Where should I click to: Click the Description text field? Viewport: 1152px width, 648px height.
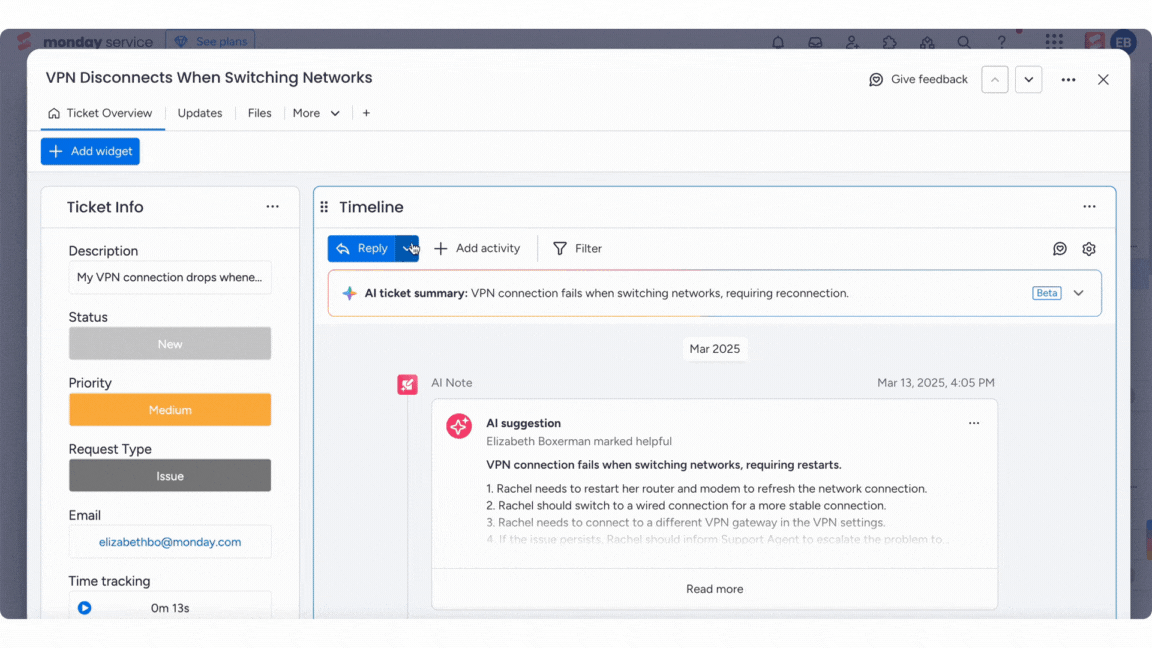click(x=170, y=278)
